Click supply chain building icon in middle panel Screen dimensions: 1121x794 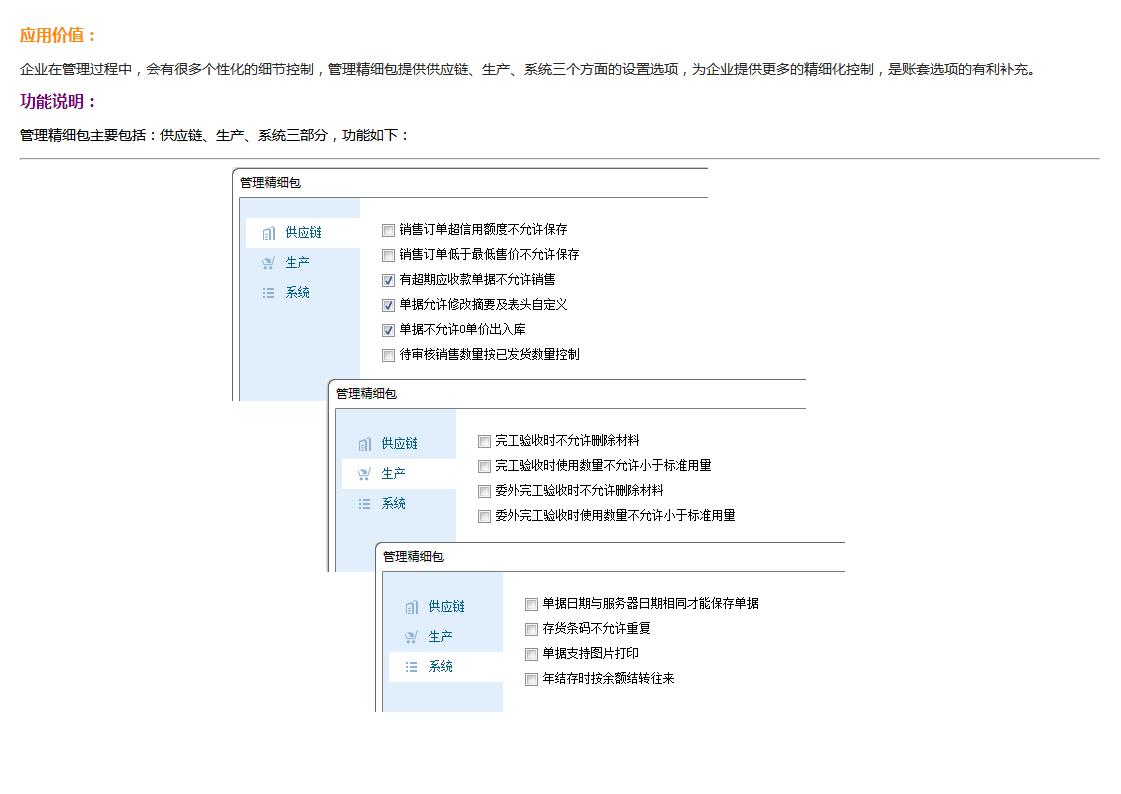[x=365, y=444]
